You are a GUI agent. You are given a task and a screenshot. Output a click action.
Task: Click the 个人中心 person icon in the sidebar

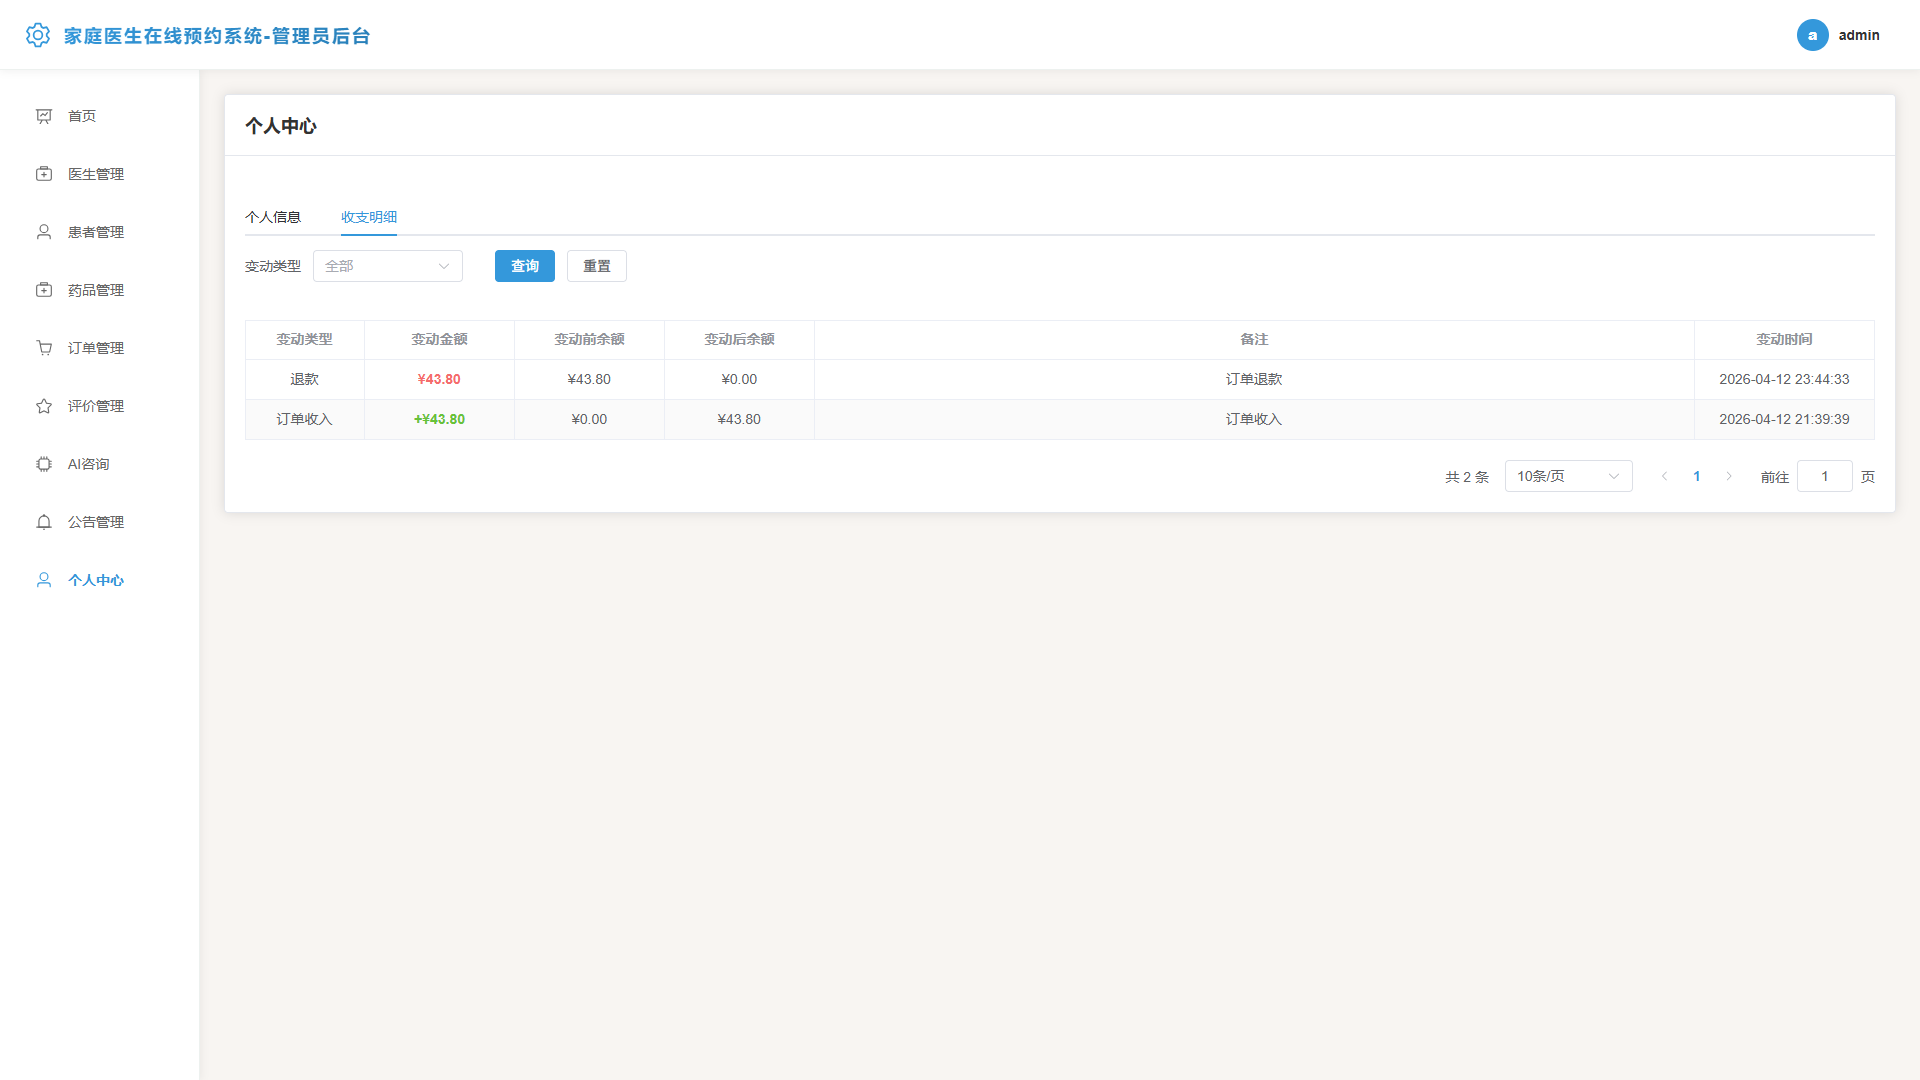[44, 580]
